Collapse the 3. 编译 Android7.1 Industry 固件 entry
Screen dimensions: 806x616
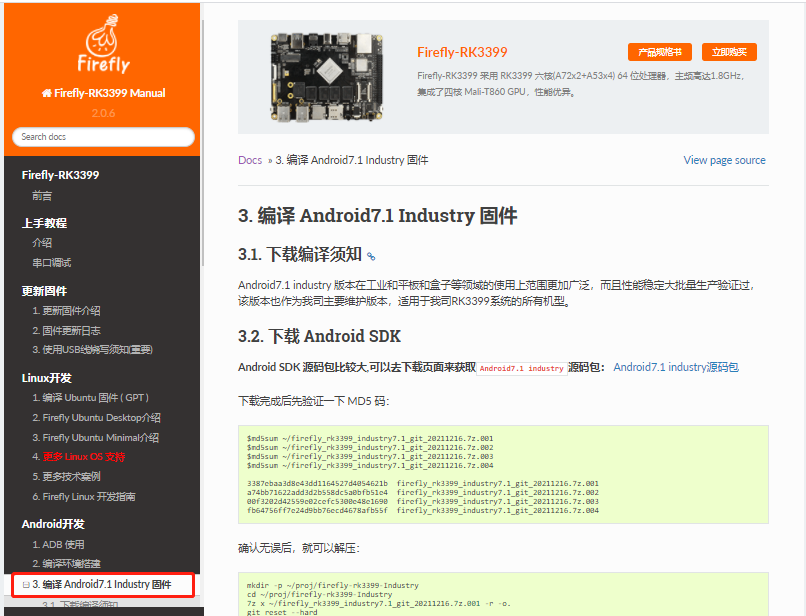click(26, 585)
